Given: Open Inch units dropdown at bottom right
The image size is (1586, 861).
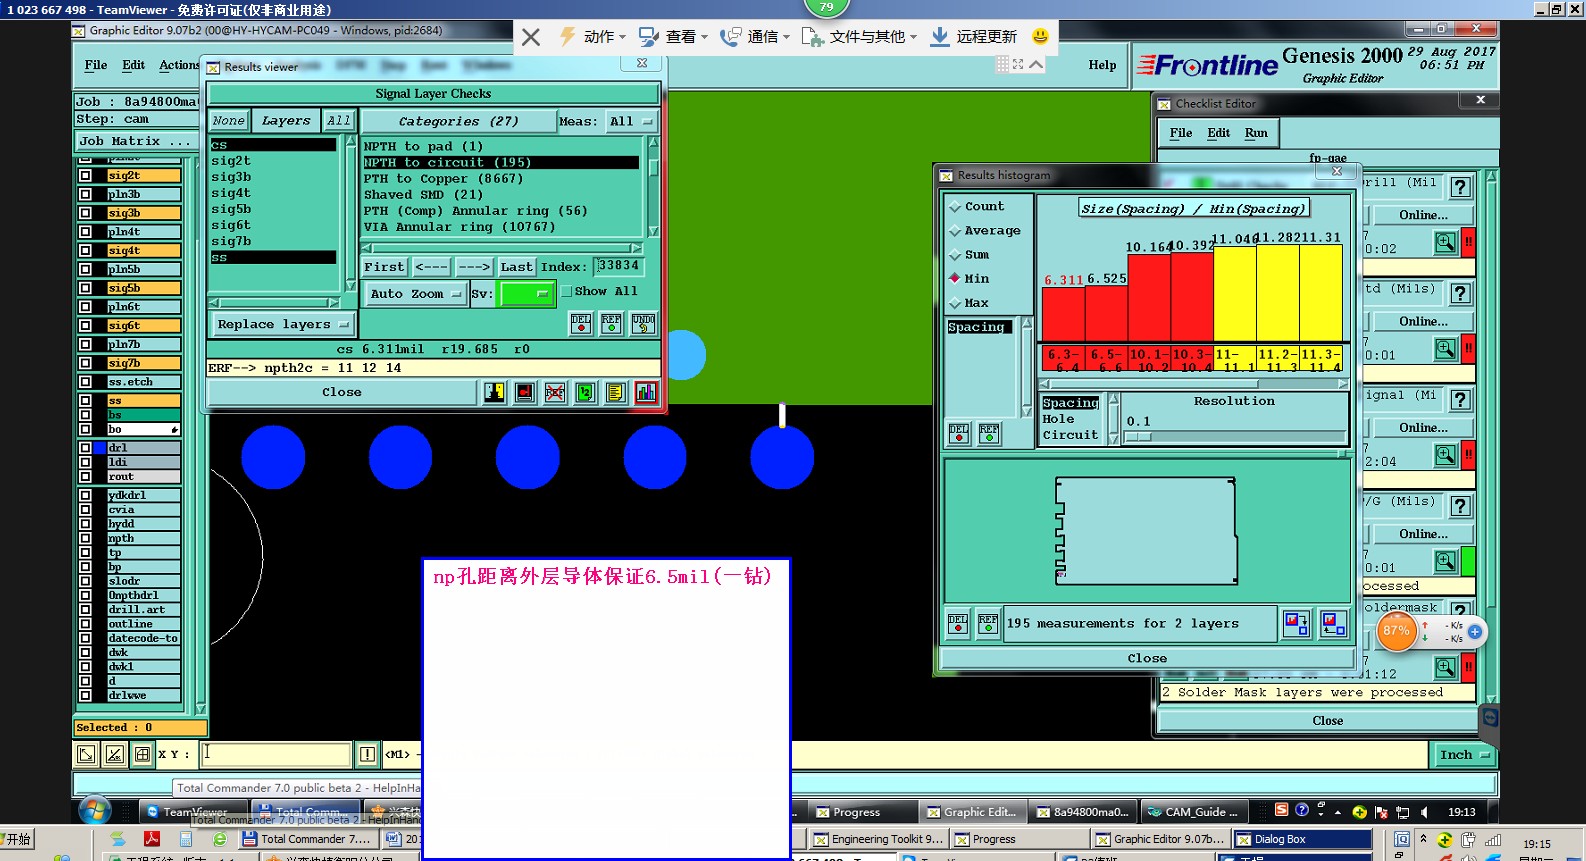Looking at the screenshot, I should coord(1465,755).
